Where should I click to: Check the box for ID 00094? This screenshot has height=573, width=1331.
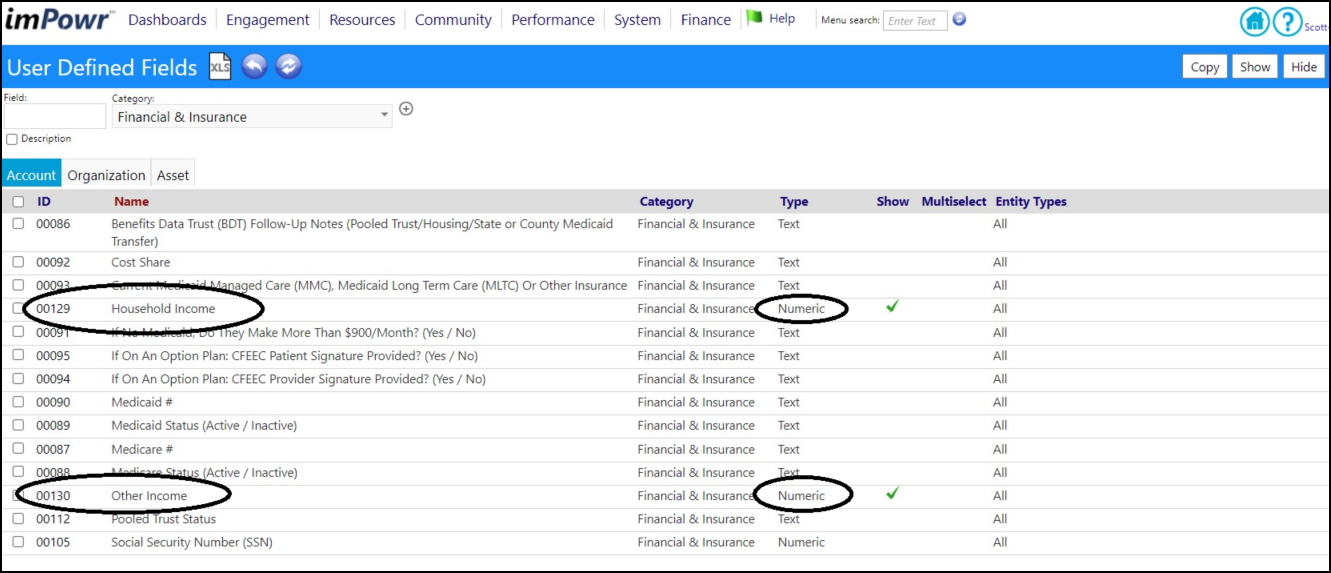point(18,379)
